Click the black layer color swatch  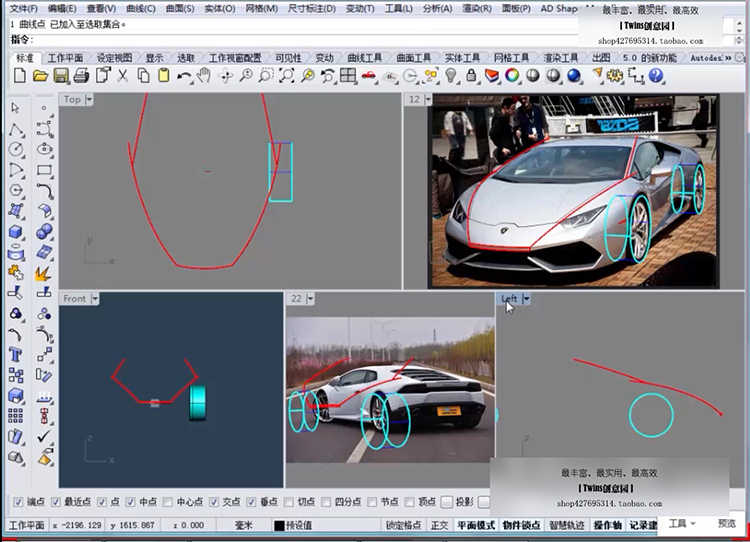(278, 525)
